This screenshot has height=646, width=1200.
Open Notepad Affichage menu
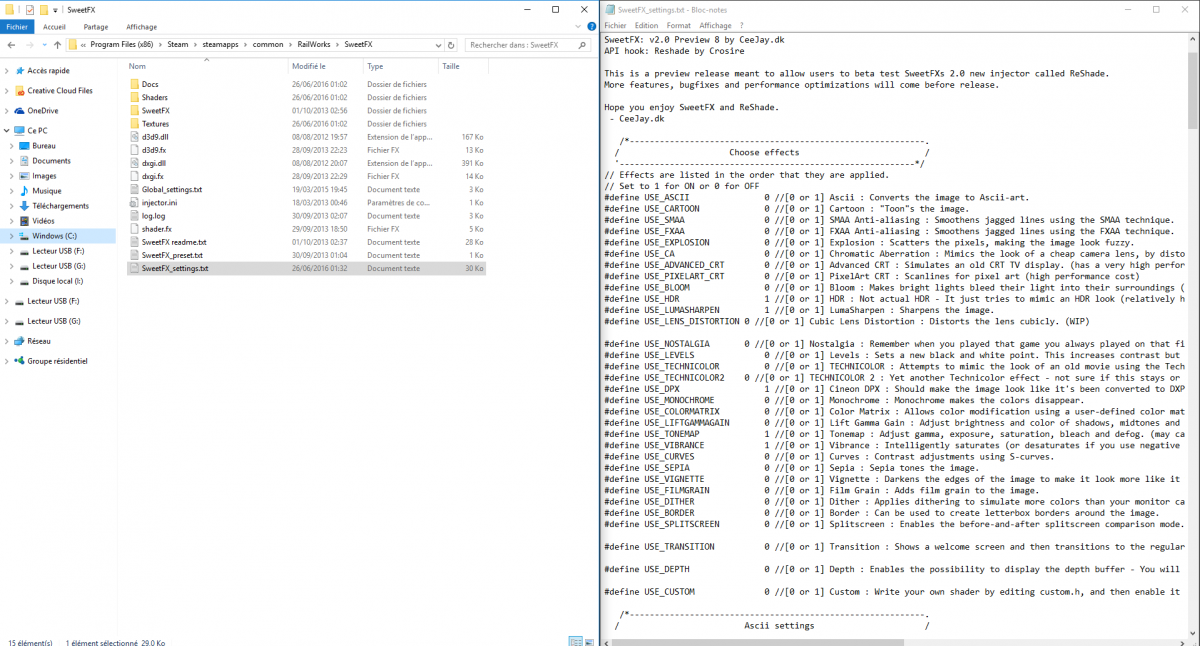(715, 25)
